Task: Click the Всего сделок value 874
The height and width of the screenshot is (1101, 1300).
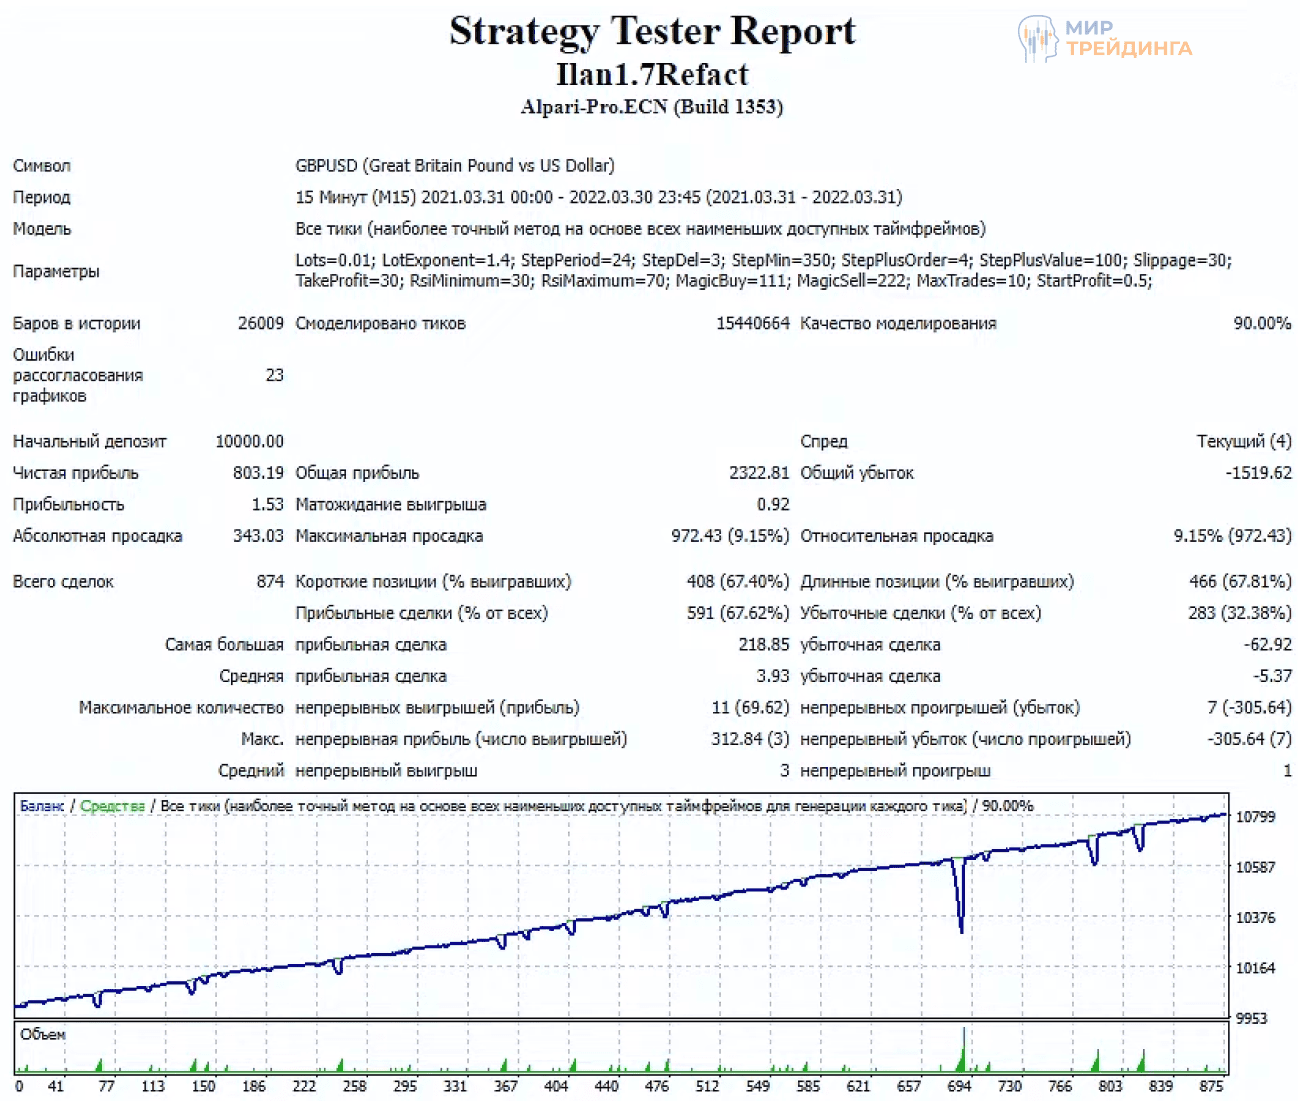Action: coord(270,582)
